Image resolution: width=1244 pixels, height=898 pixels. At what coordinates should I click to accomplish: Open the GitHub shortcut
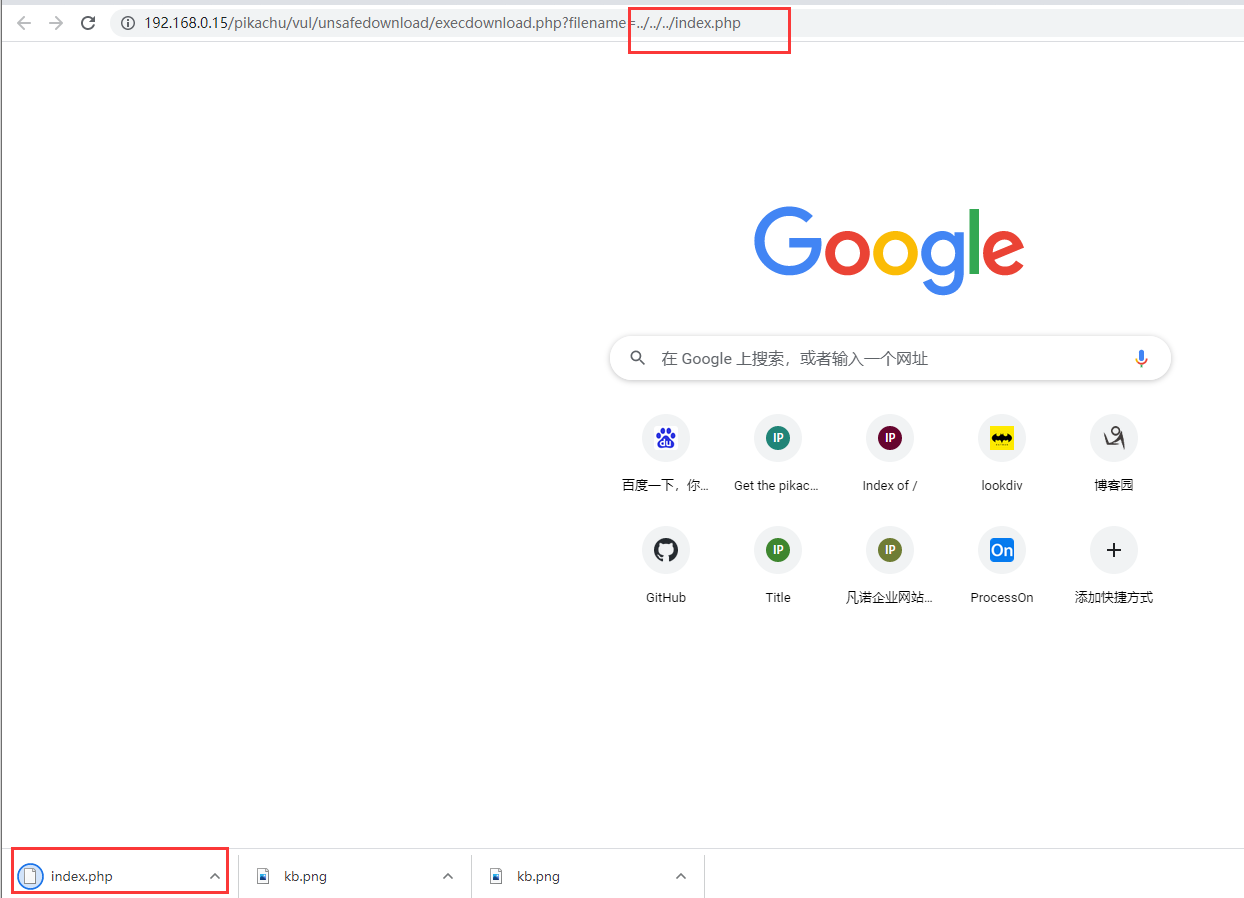tap(665, 550)
